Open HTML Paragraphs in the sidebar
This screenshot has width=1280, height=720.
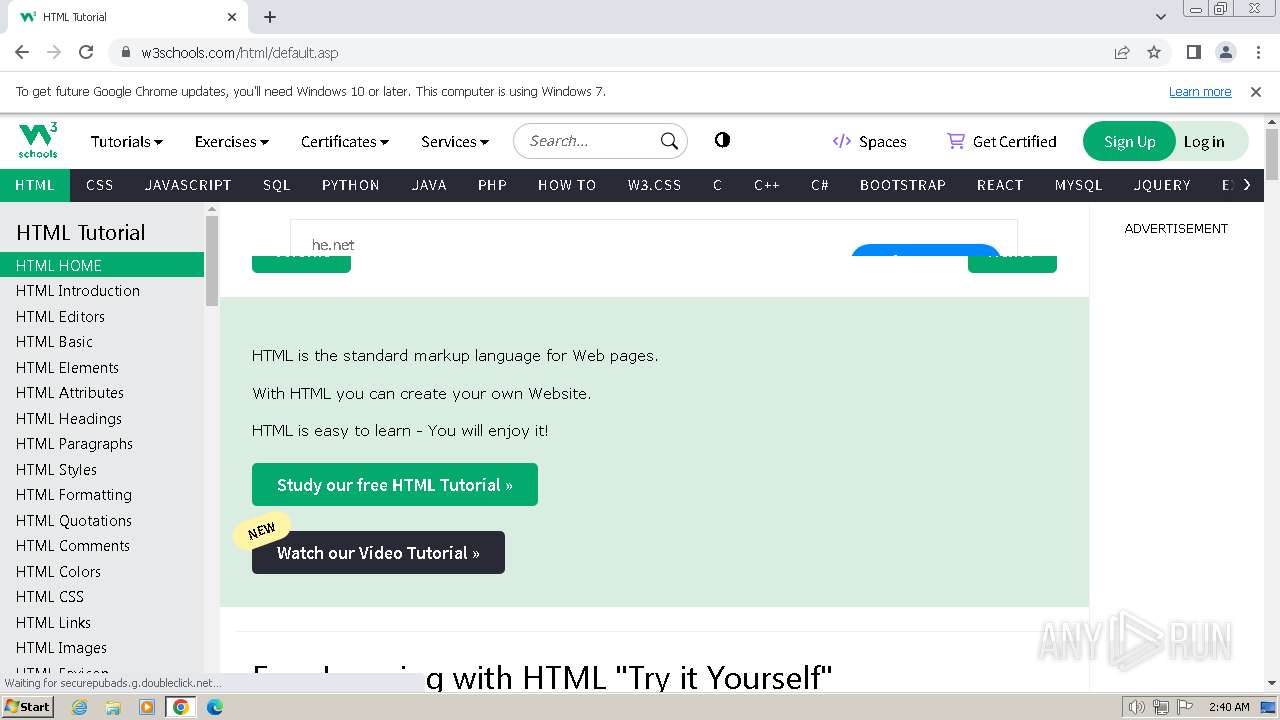pyautogui.click(x=102, y=444)
